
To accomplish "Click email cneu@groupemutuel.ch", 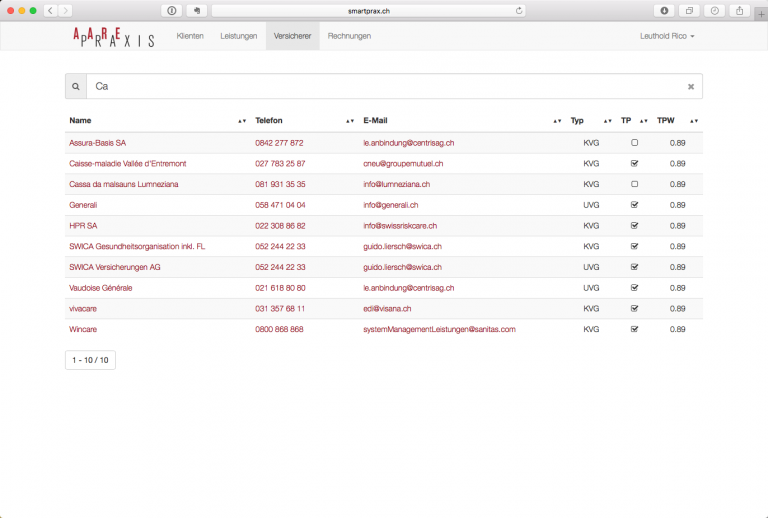I will [403, 164].
